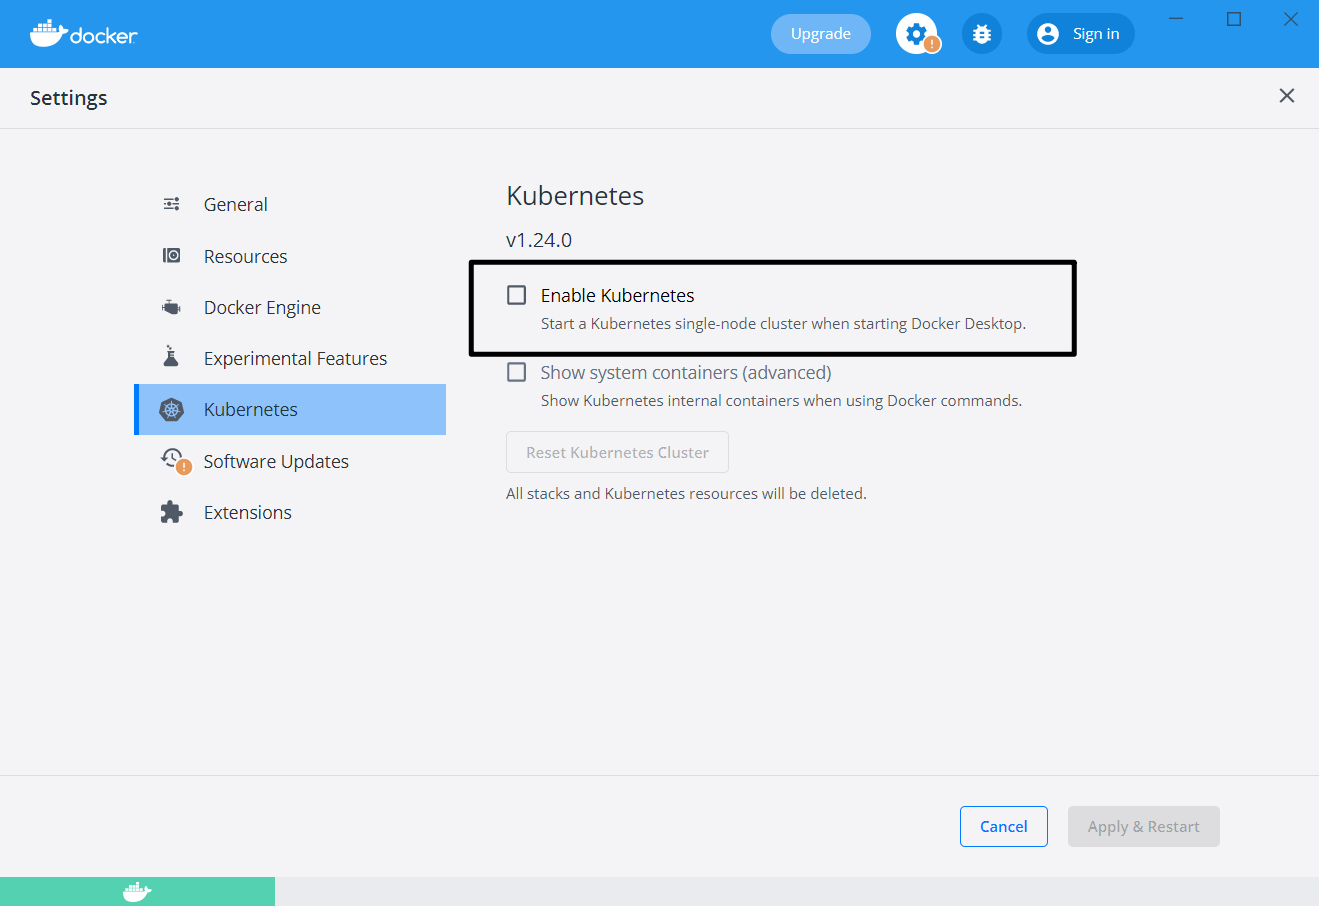Open Software Updates section
The image size is (1319, 906).
290,461
